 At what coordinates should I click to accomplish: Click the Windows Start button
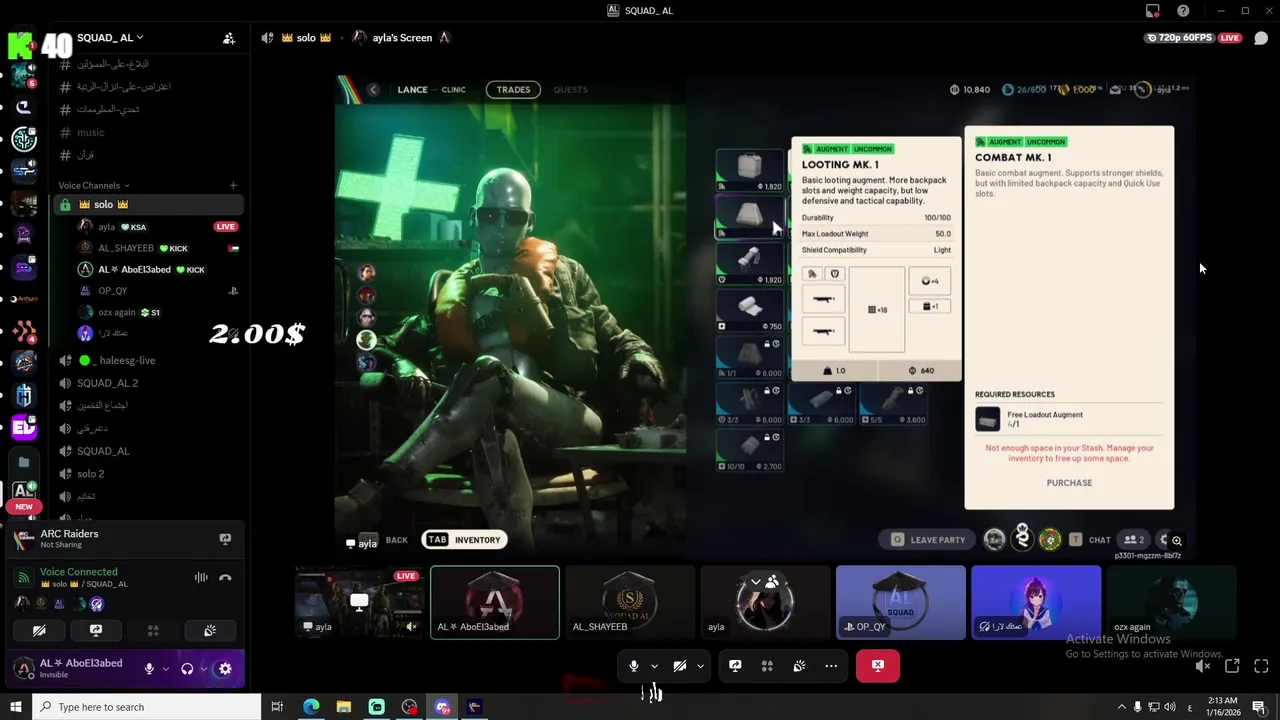15,707
